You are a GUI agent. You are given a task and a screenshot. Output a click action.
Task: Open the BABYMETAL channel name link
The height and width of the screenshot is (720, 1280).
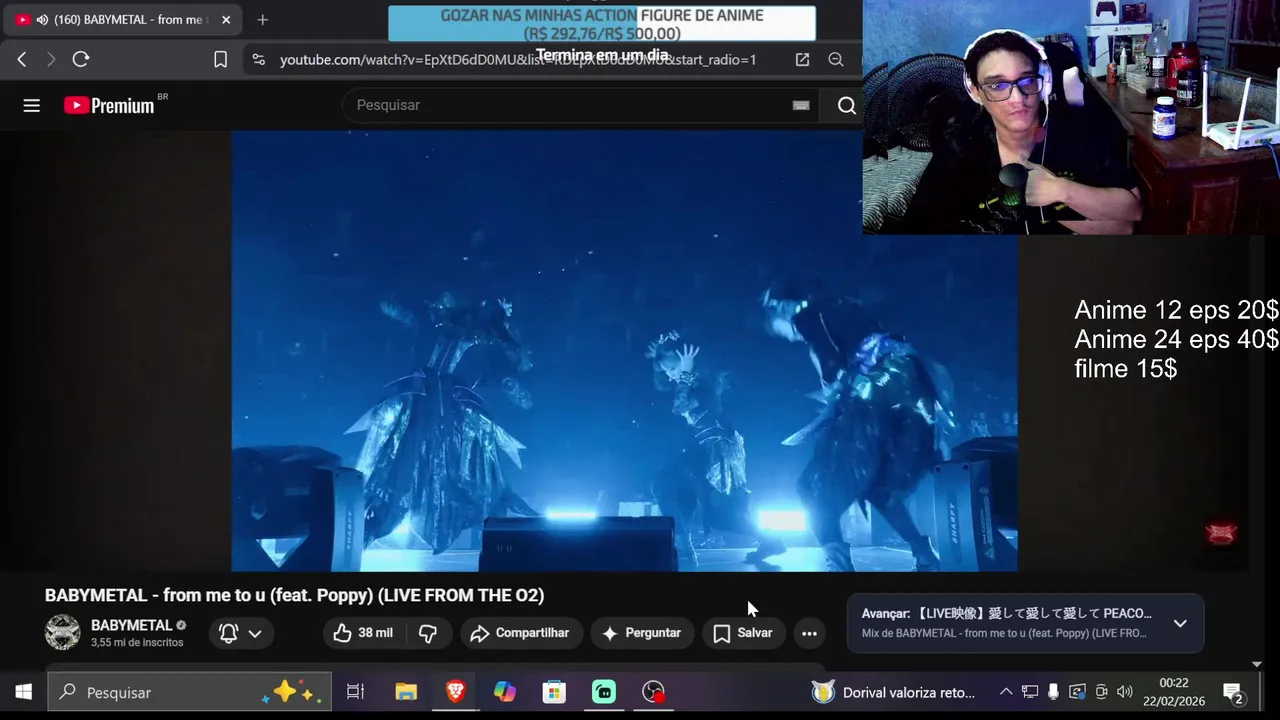(x=132, y=625)
